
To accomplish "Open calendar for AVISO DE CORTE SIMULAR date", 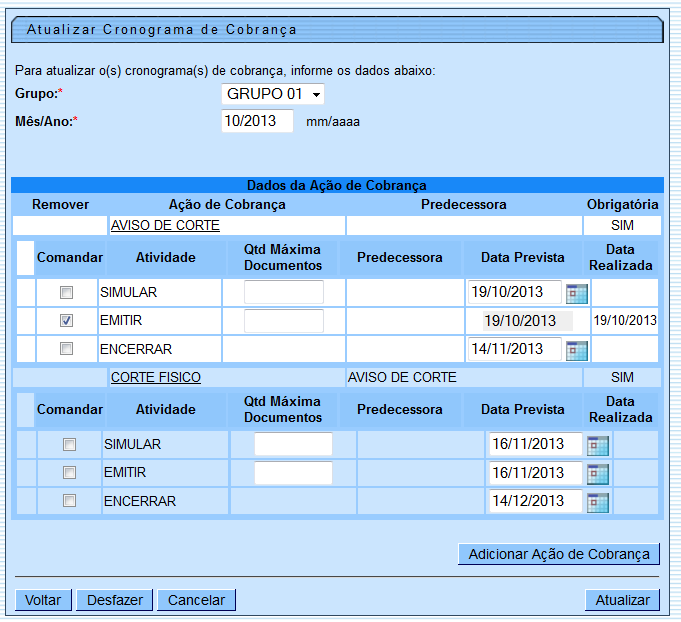I will point(577,293).
